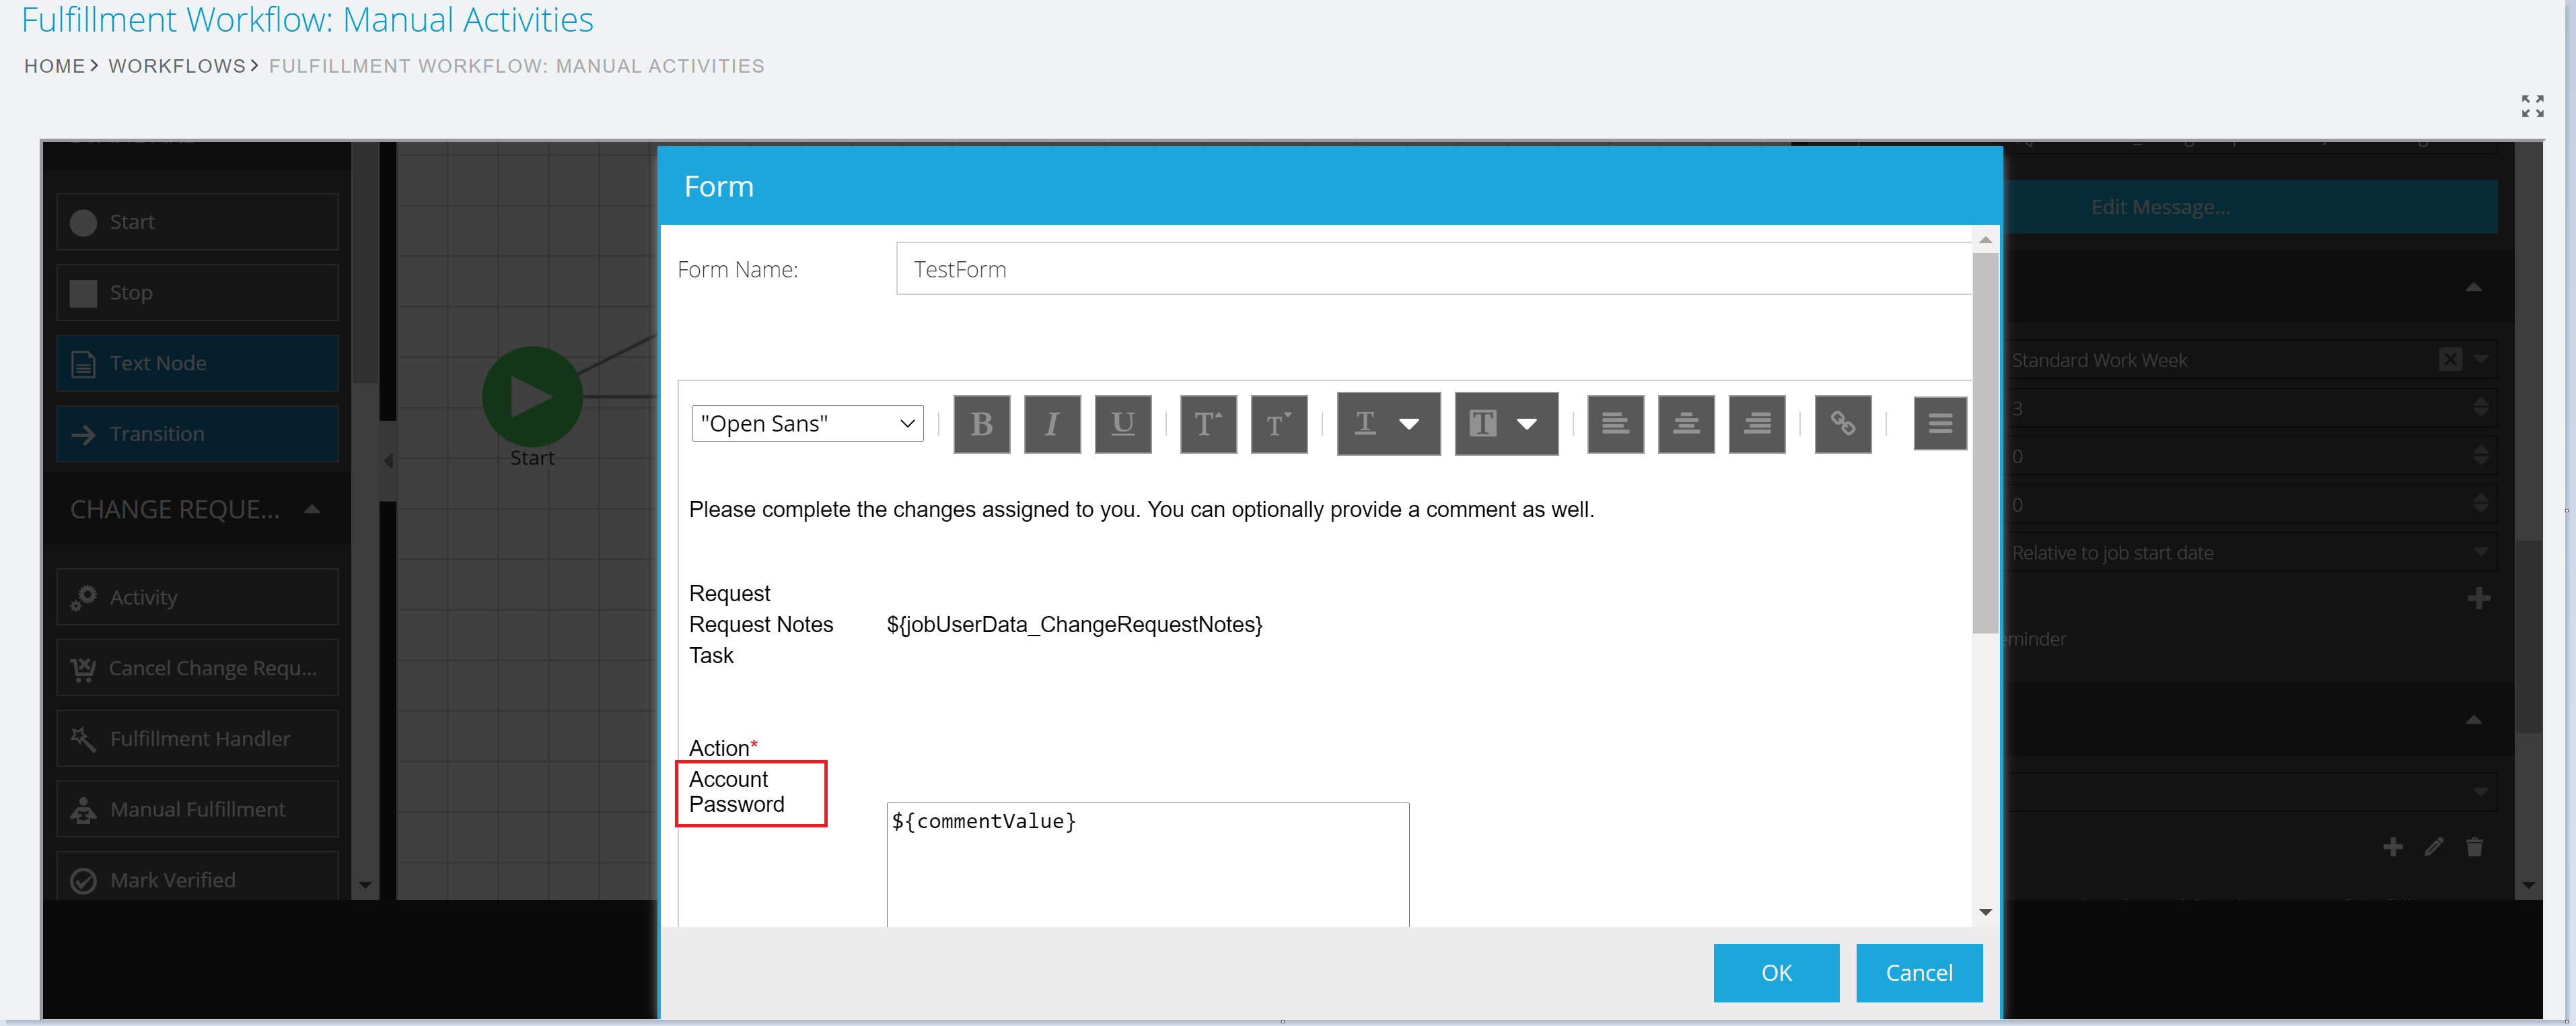Center align the text

tap(1686, 424)
